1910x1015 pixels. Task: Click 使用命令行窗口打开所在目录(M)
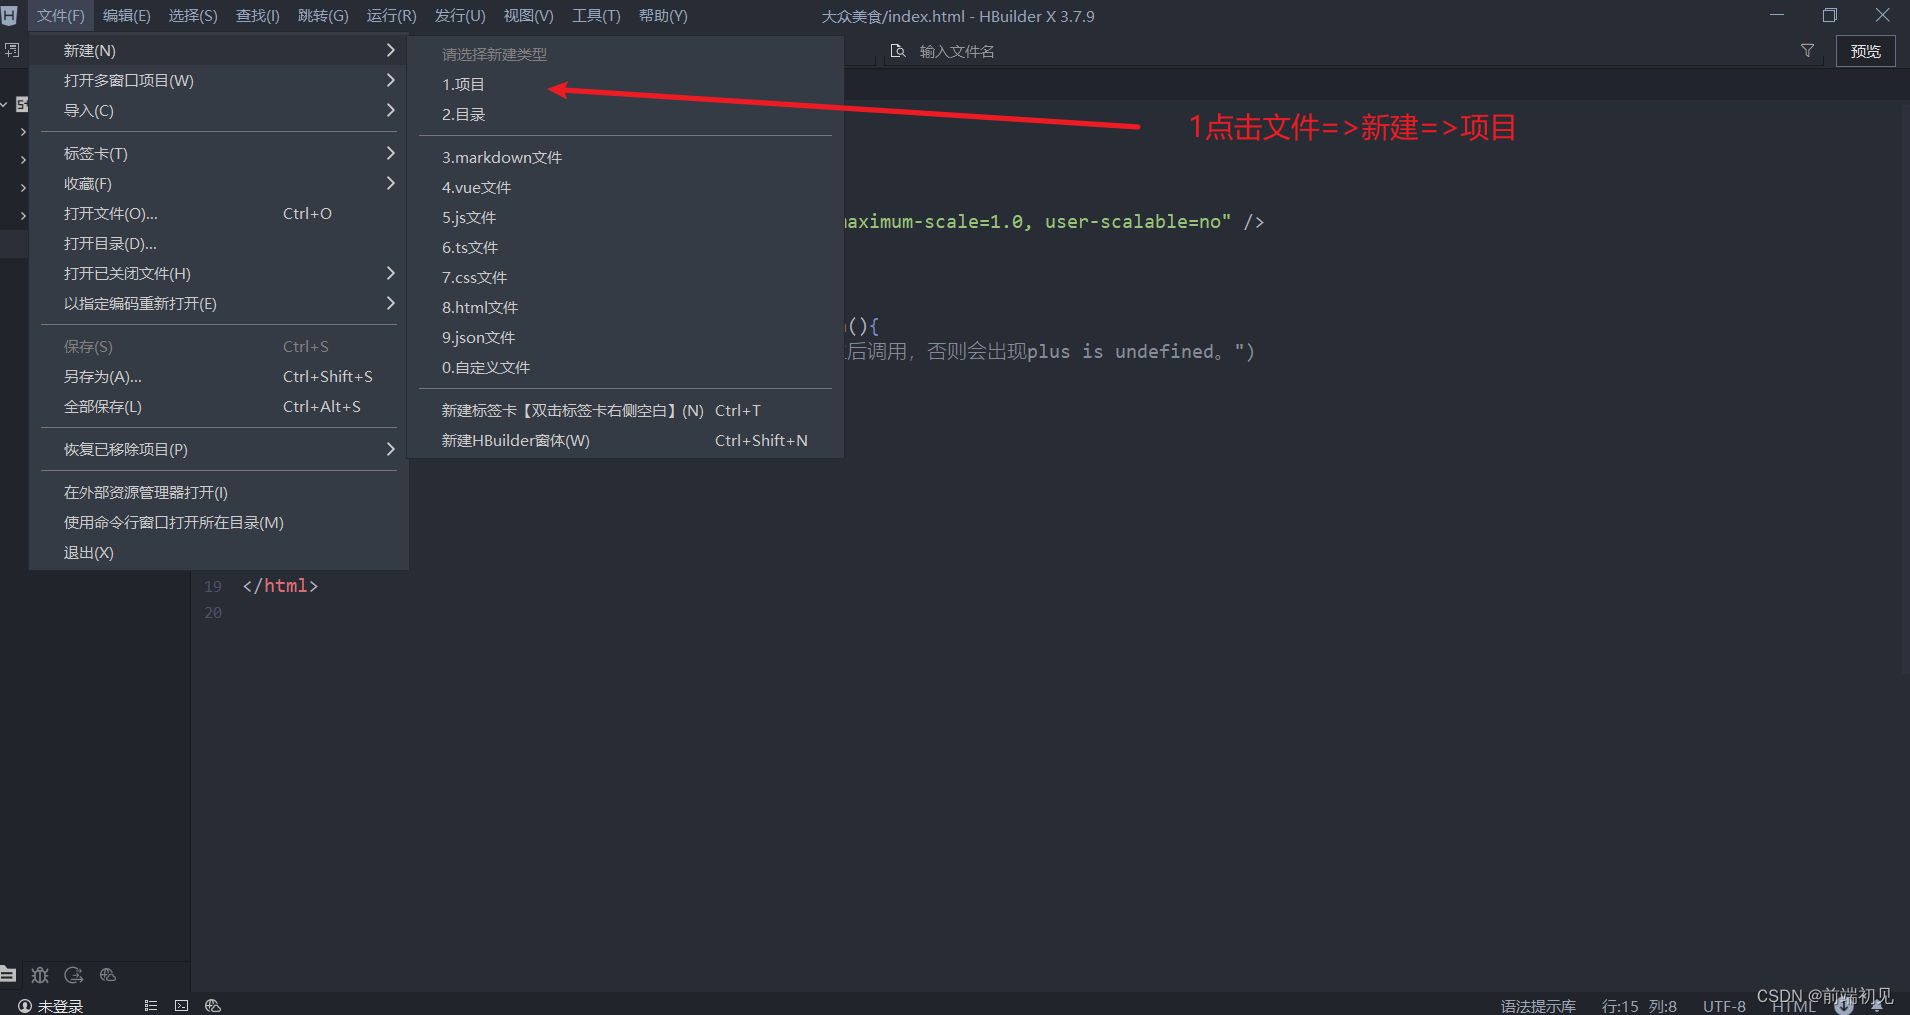click(219, 523)
